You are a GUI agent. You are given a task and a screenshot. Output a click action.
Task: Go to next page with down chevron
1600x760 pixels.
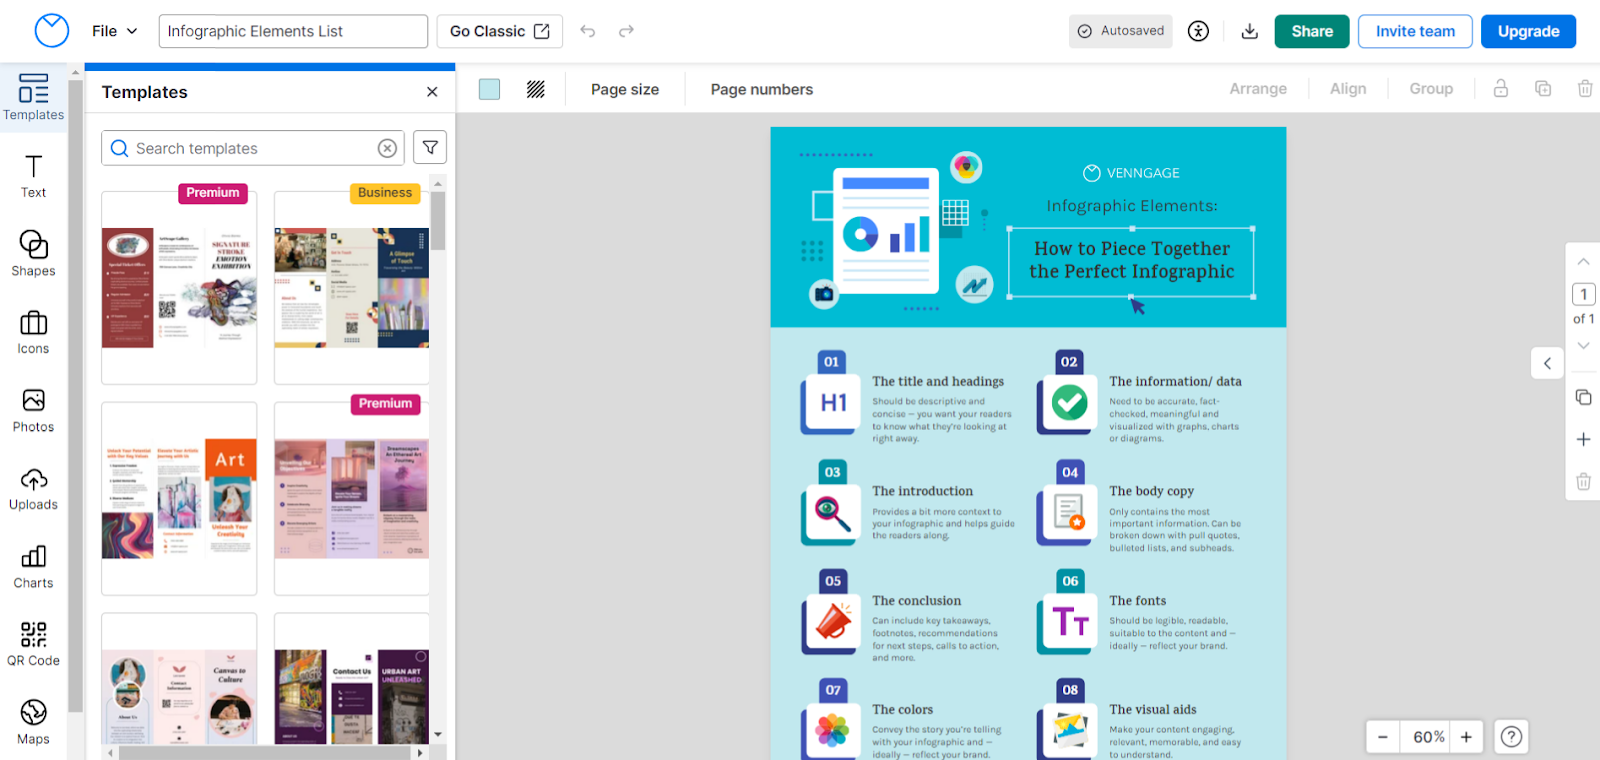(x=1583, y=346)
